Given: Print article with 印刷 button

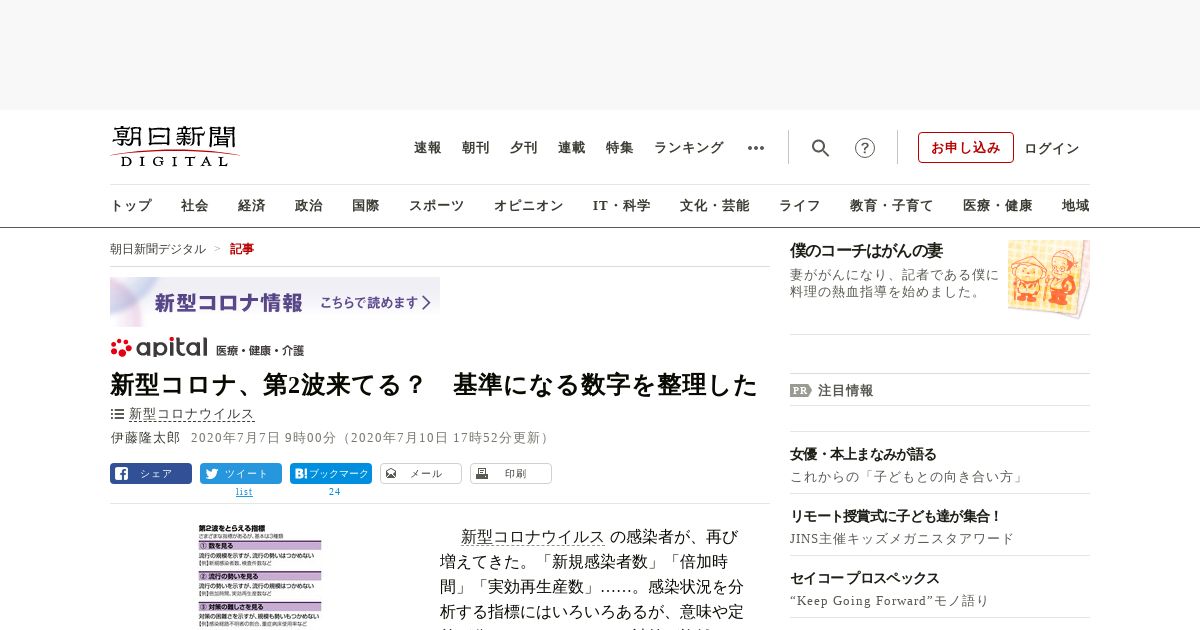Looking at the screenshot, I should (x=511, y=474).
